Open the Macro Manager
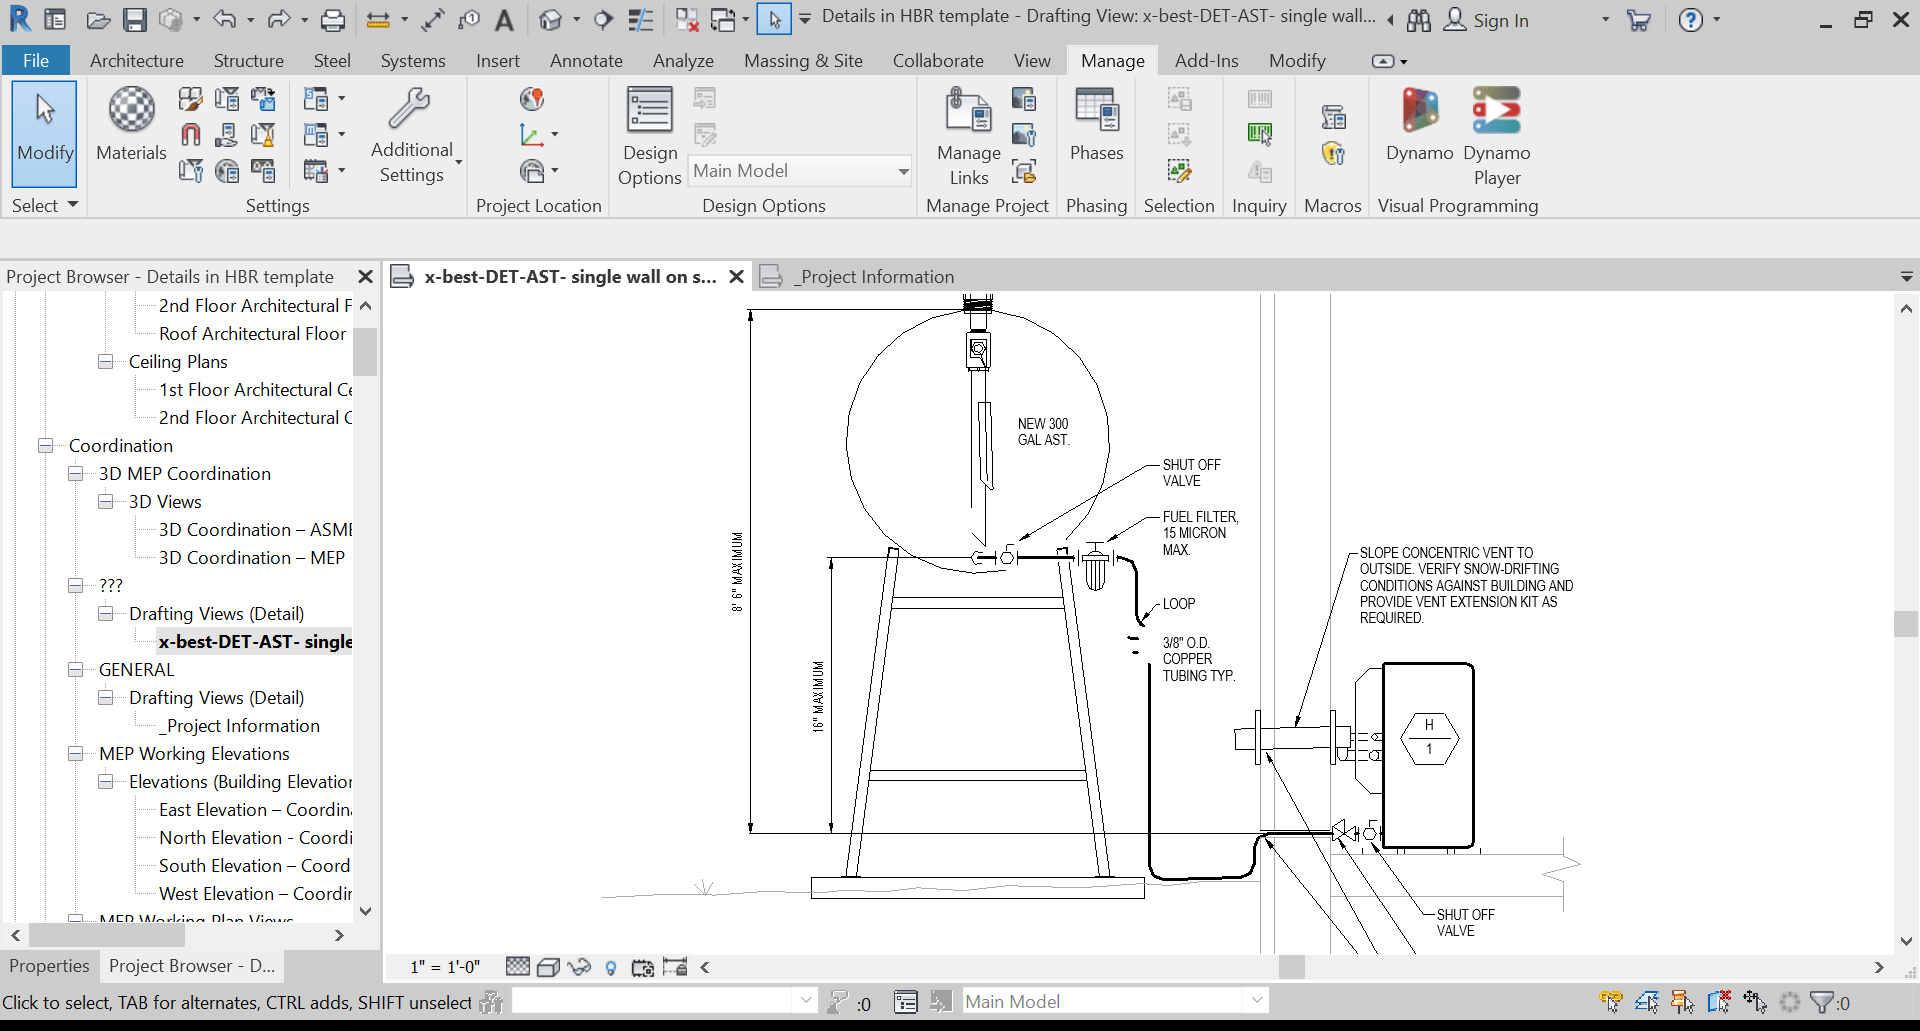This screenshot has height=1031, width=1920. [1333, 117]
